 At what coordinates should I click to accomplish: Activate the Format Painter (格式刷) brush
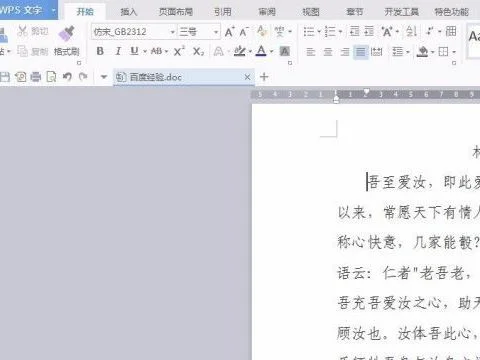[x=66, y=33]
